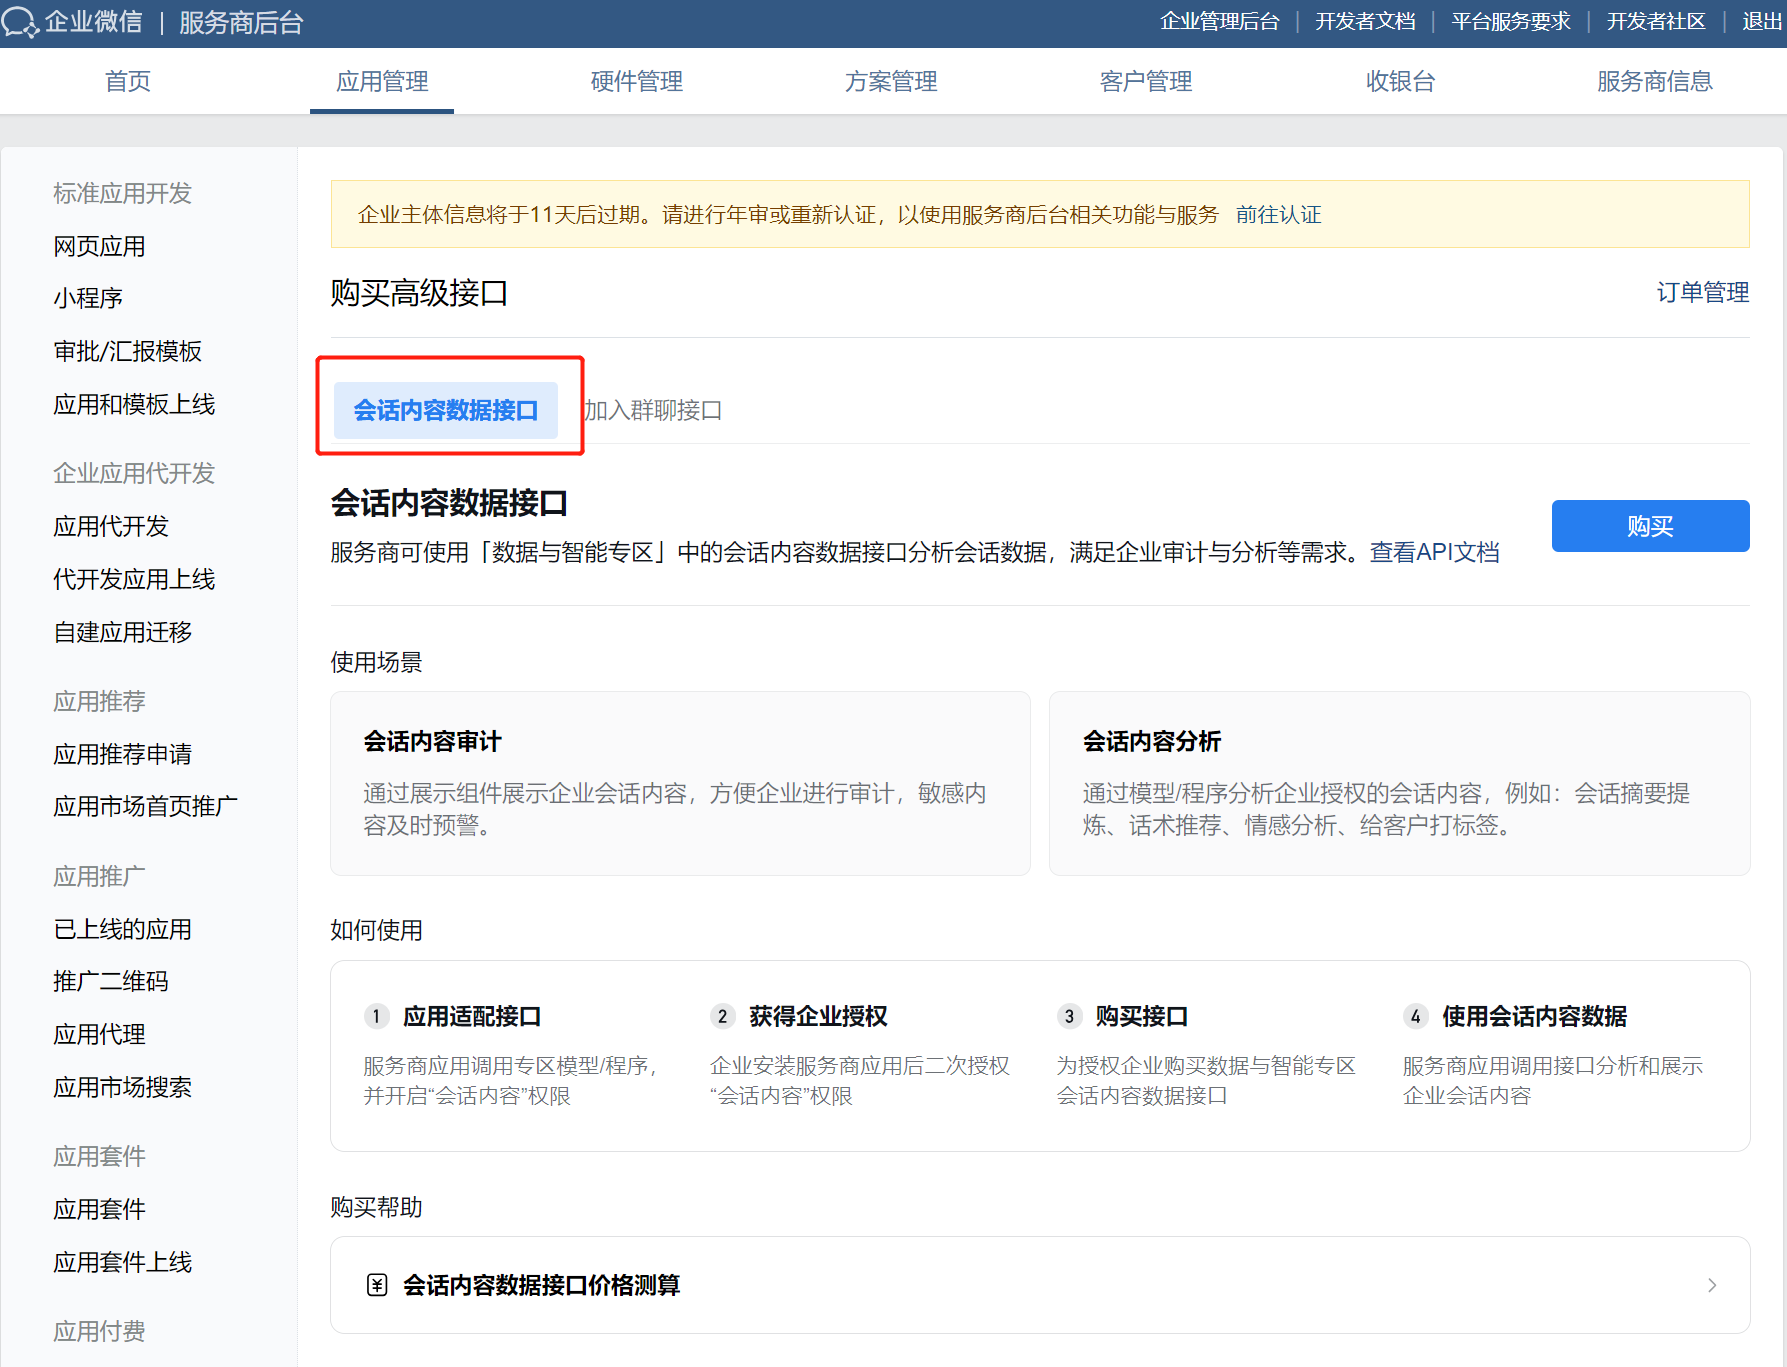Open 收银台 navigation item
The width and height of the screenshot is (1787, 1367).
tap(1400, 81)
